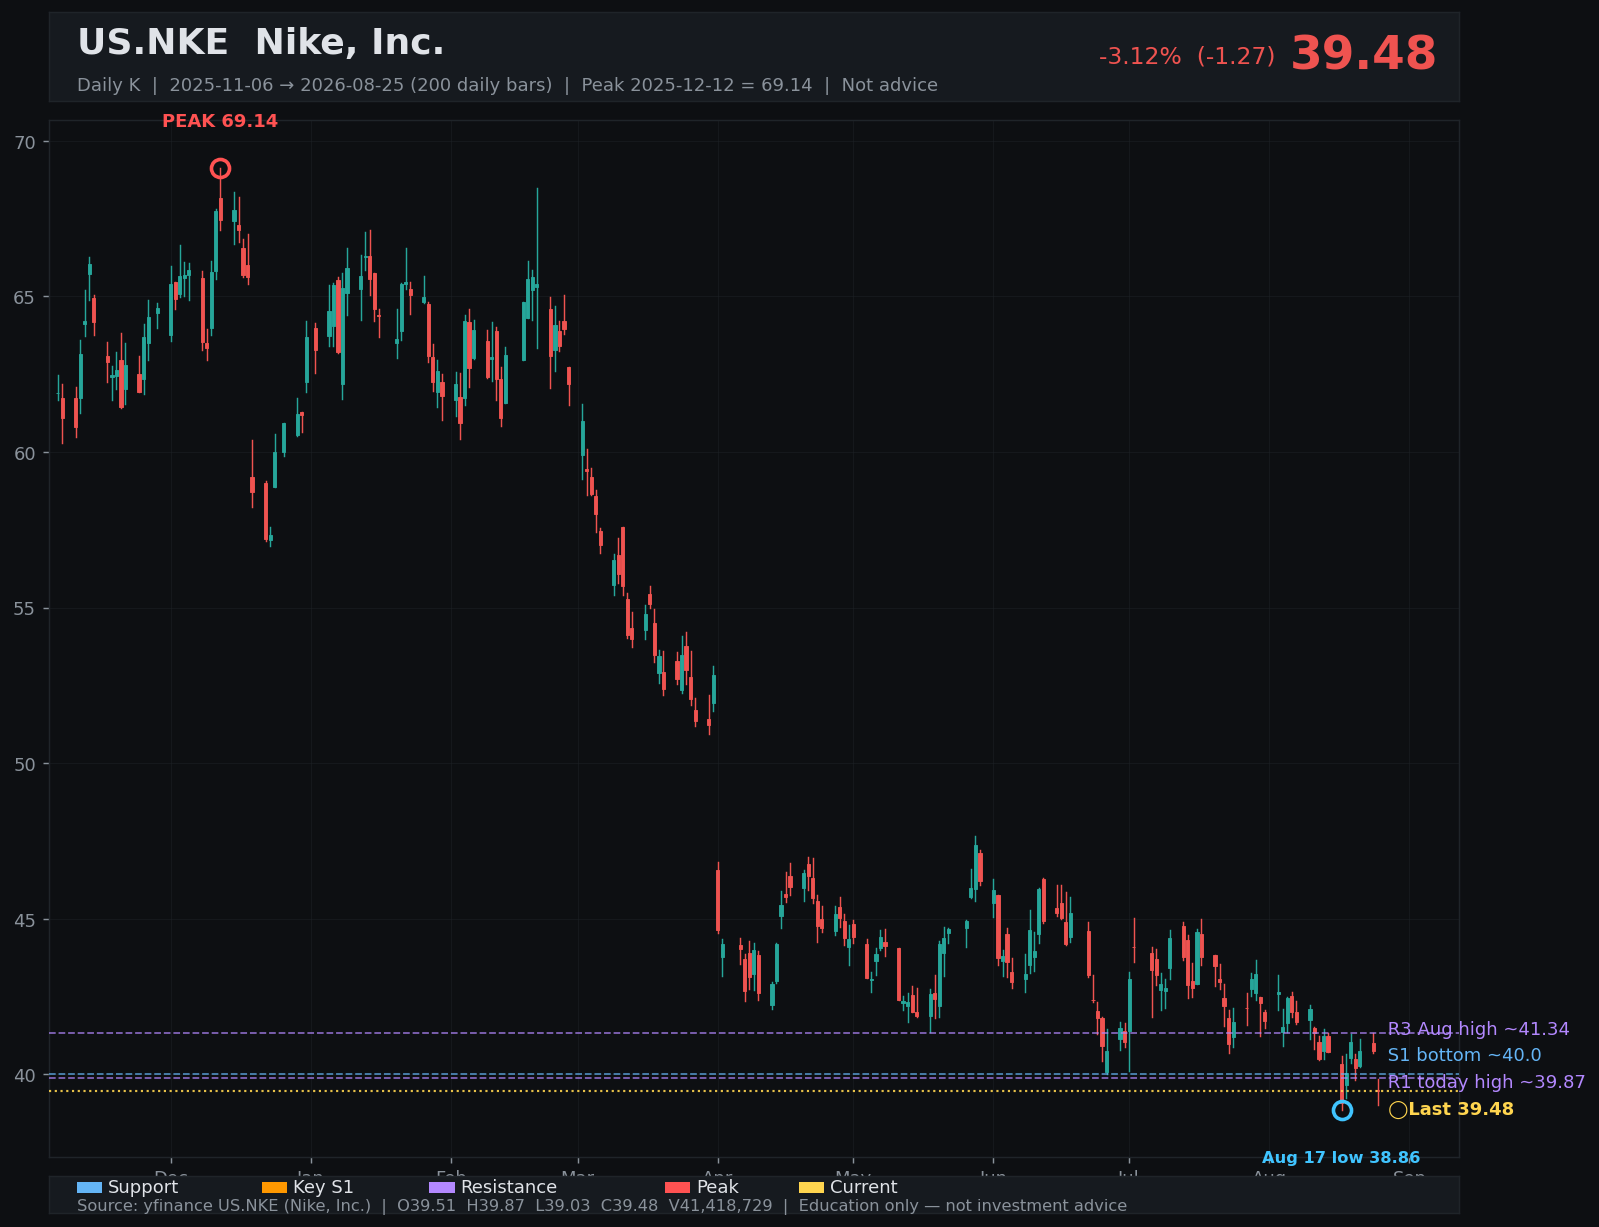Click the PEAK 69.14 annotation label
Image resolution: width=1599 pixels, height=1227 pixels.
(220, 121)
